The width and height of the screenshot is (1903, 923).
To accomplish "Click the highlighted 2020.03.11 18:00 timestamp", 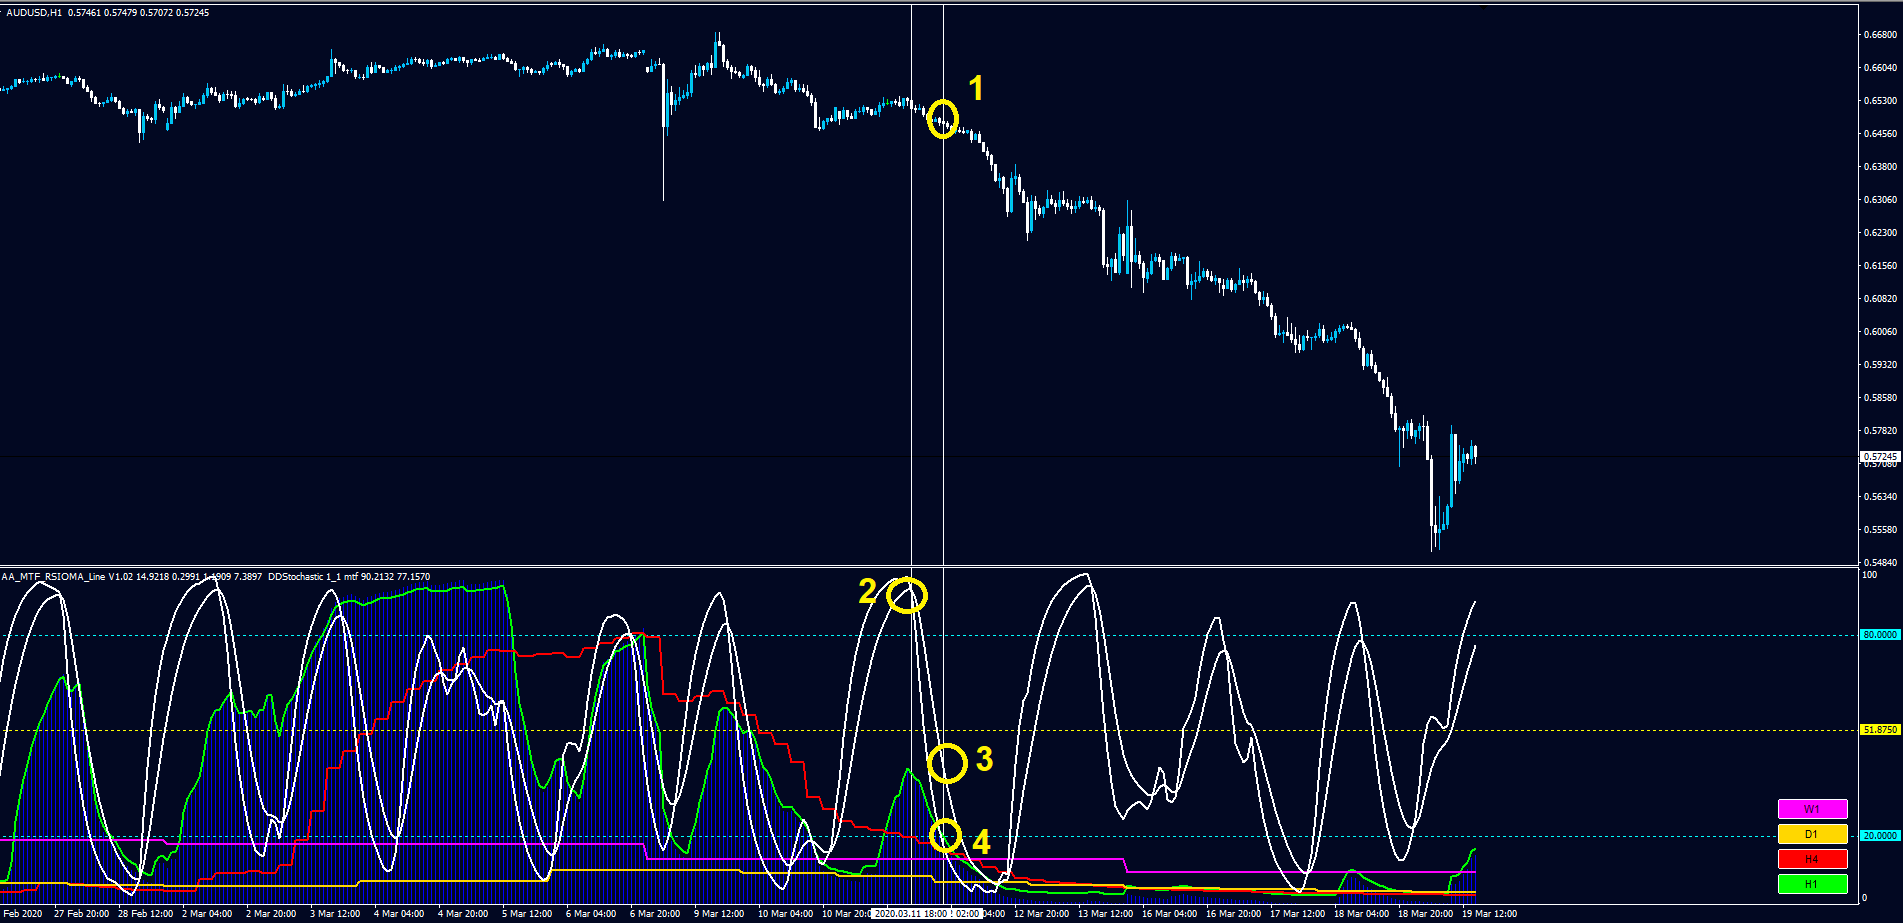I will (x=912, y=913).
